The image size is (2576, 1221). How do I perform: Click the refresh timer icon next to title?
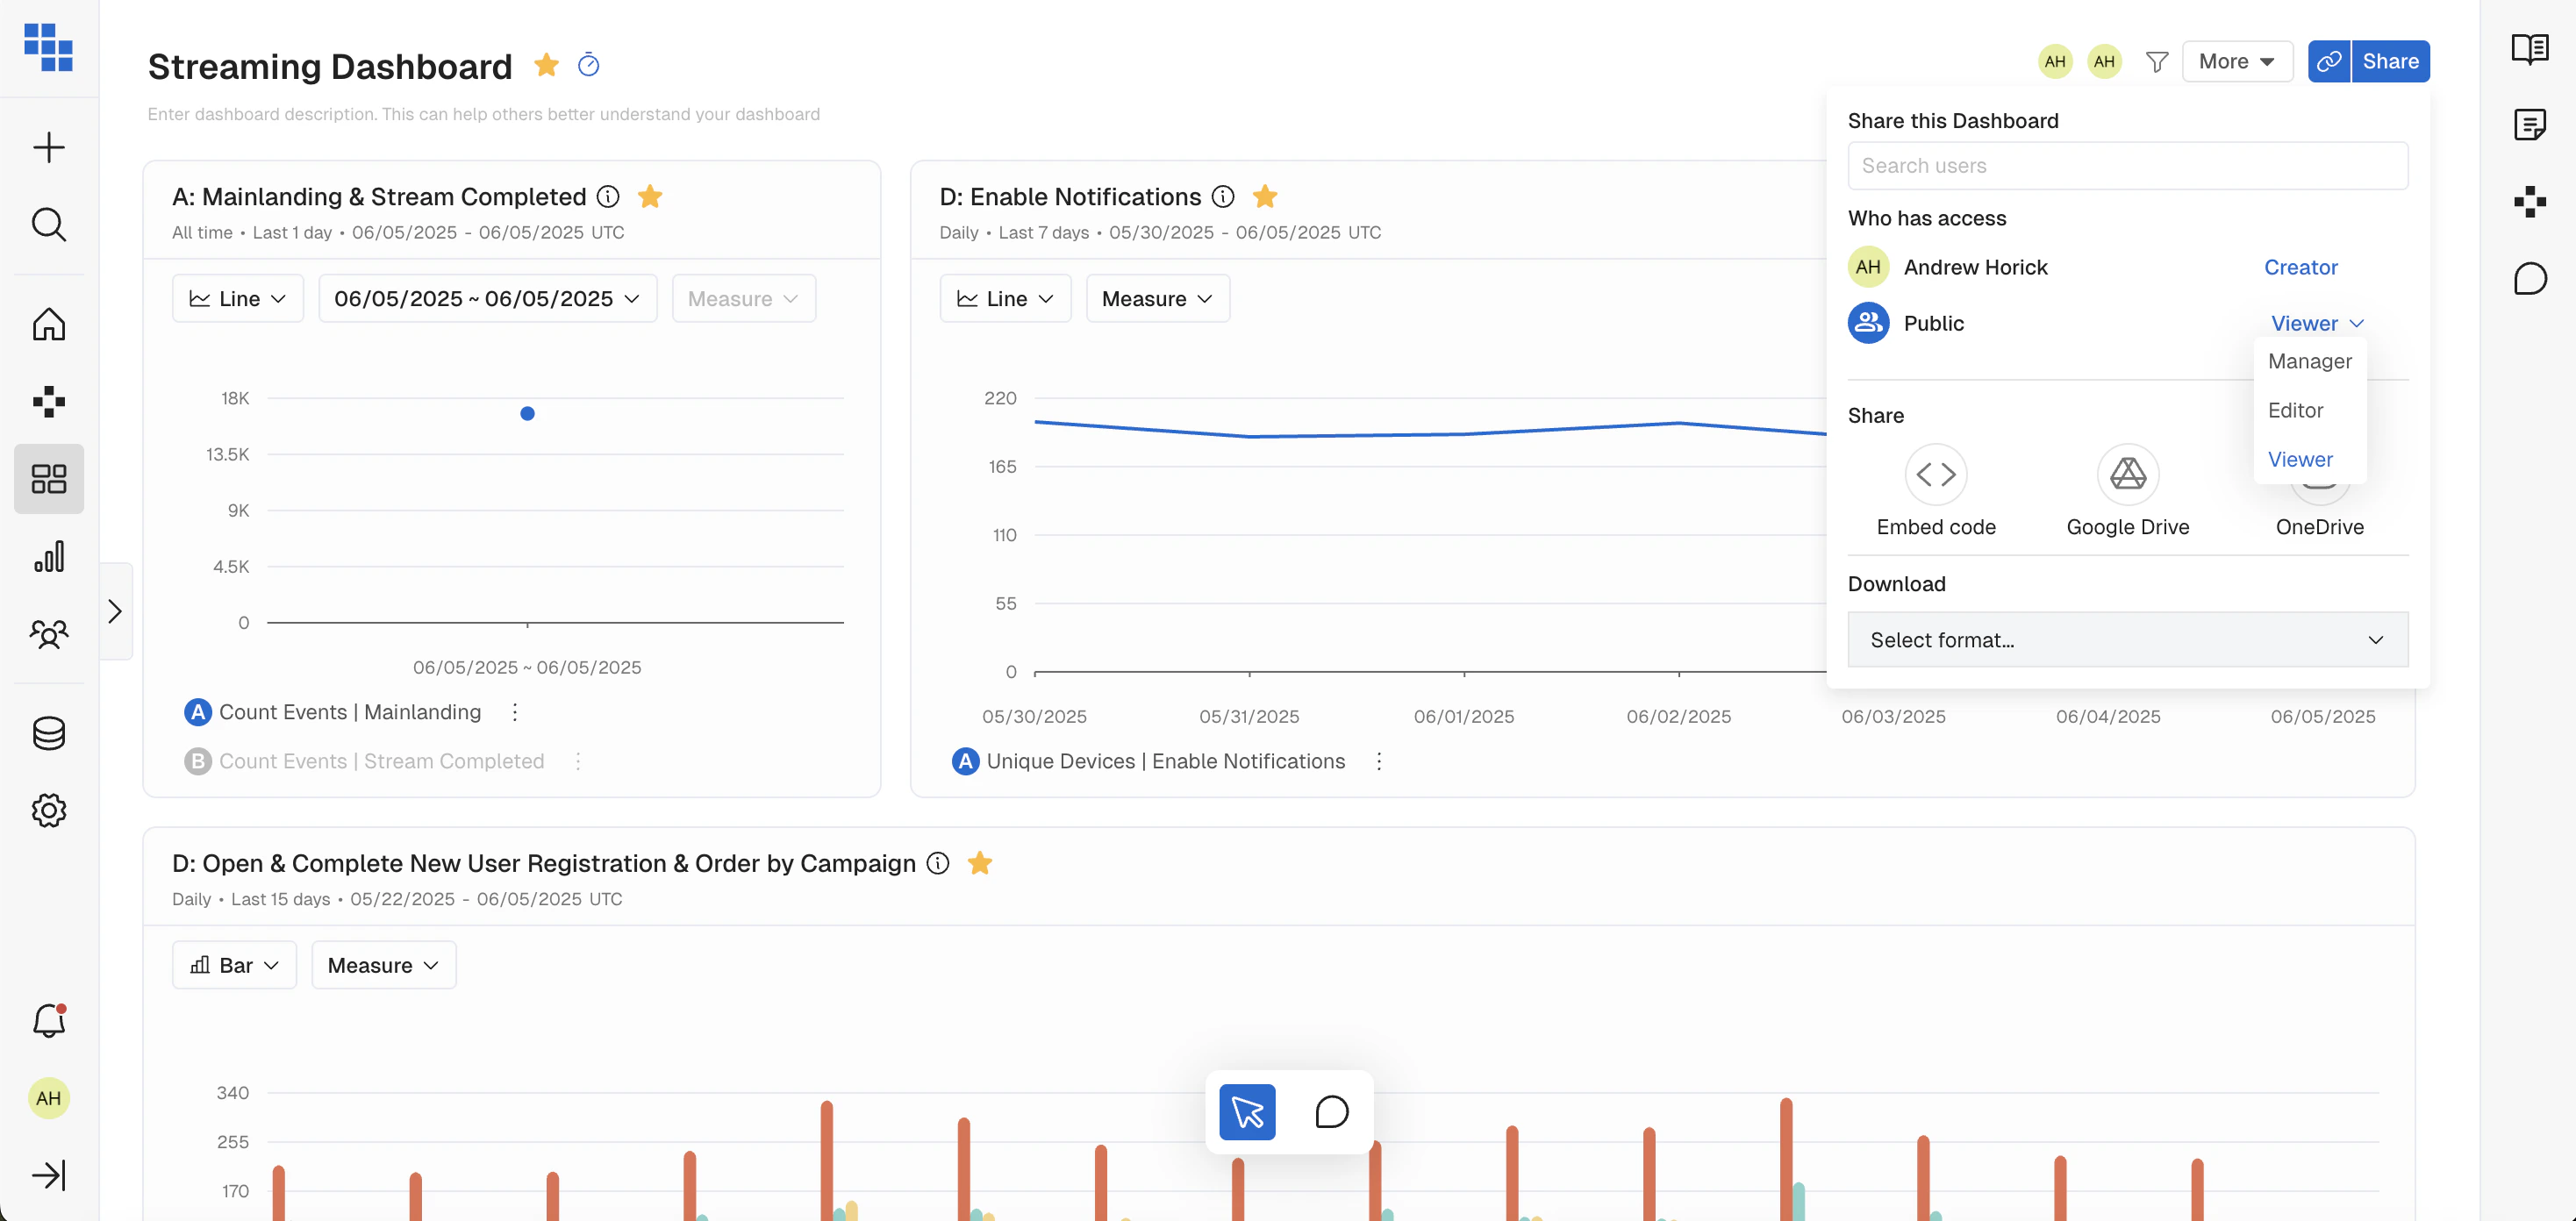[x=588, y=65]
